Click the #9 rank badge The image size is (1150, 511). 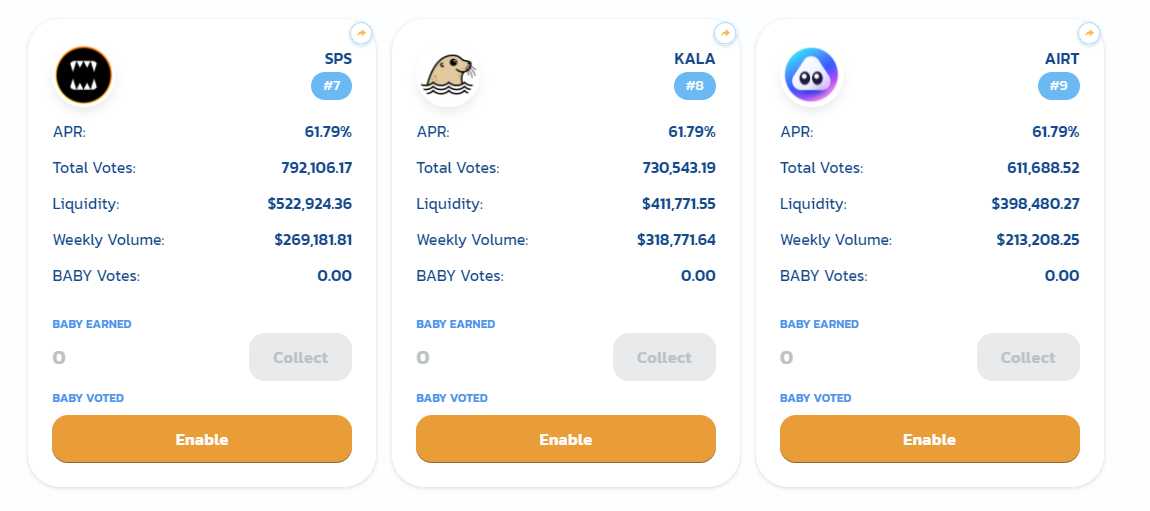point(1059,86)
